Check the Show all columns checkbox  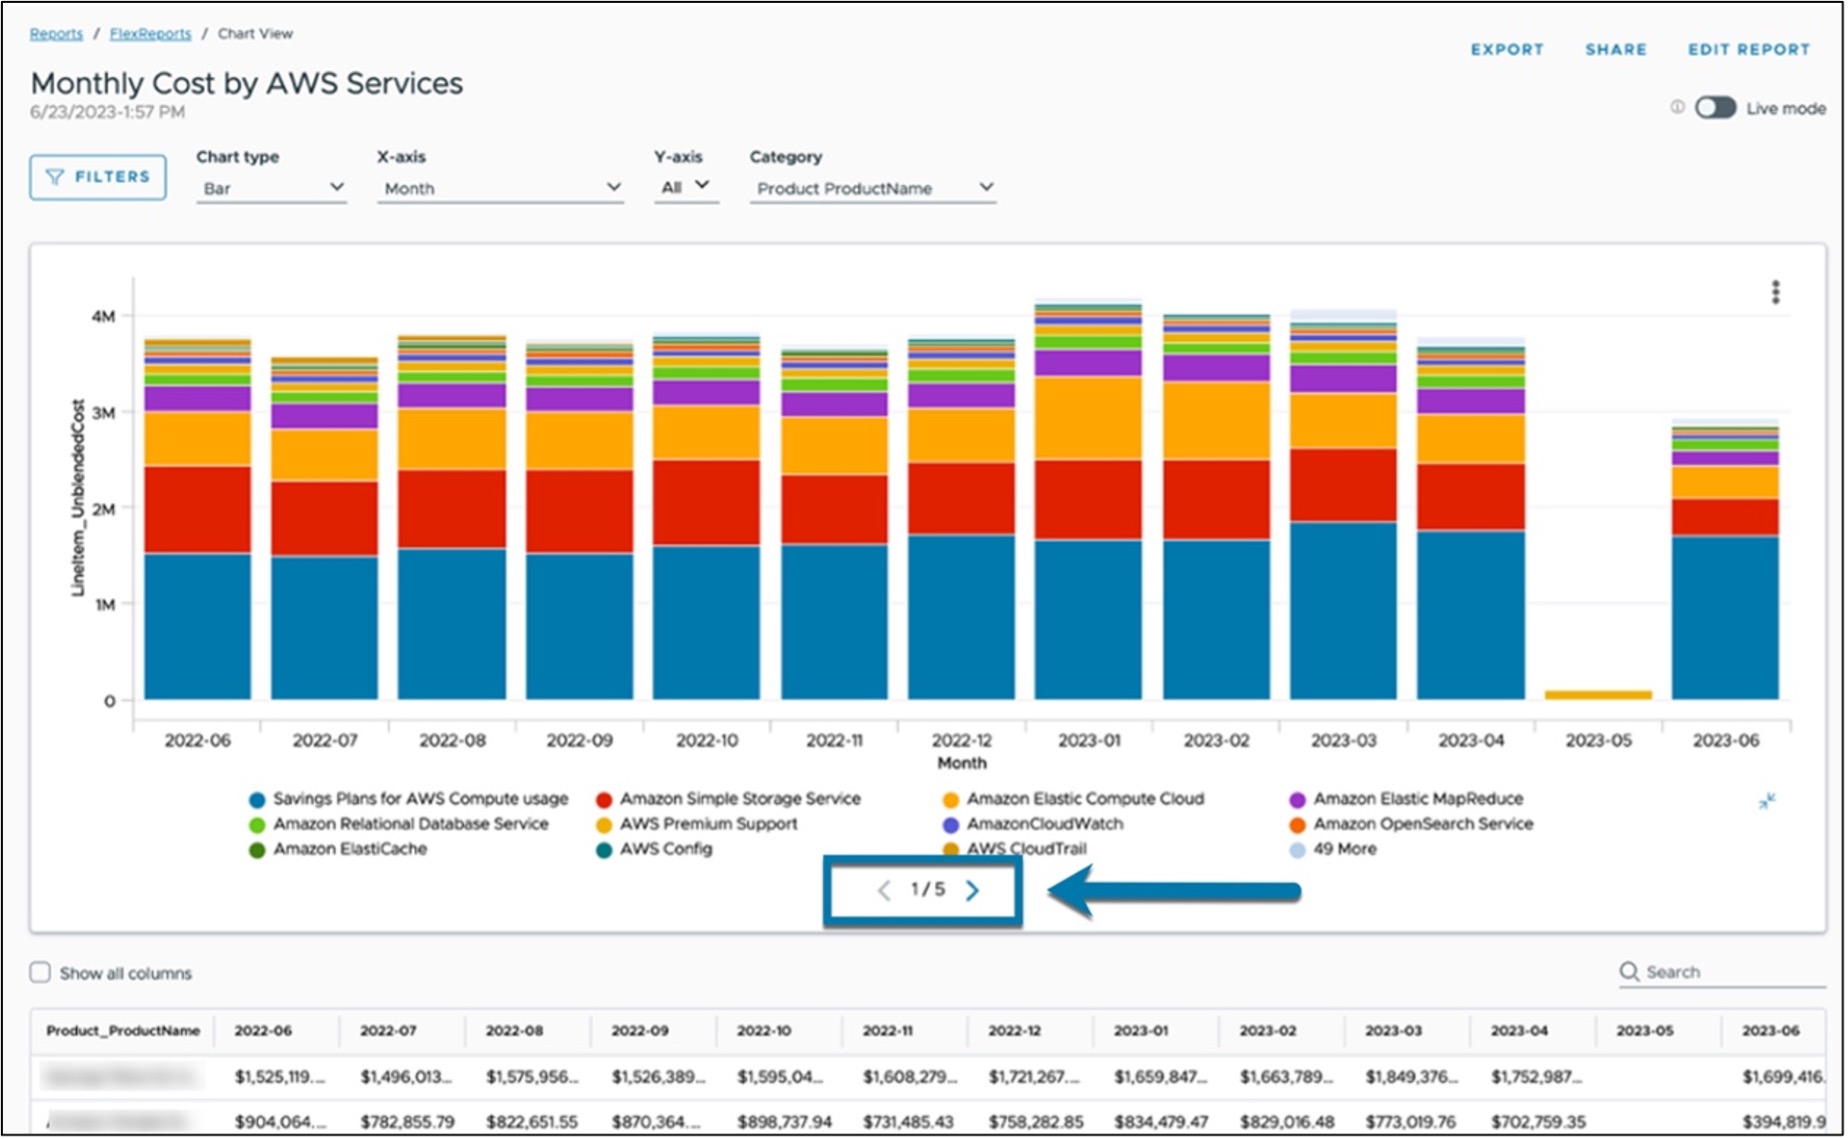(40, 973)
